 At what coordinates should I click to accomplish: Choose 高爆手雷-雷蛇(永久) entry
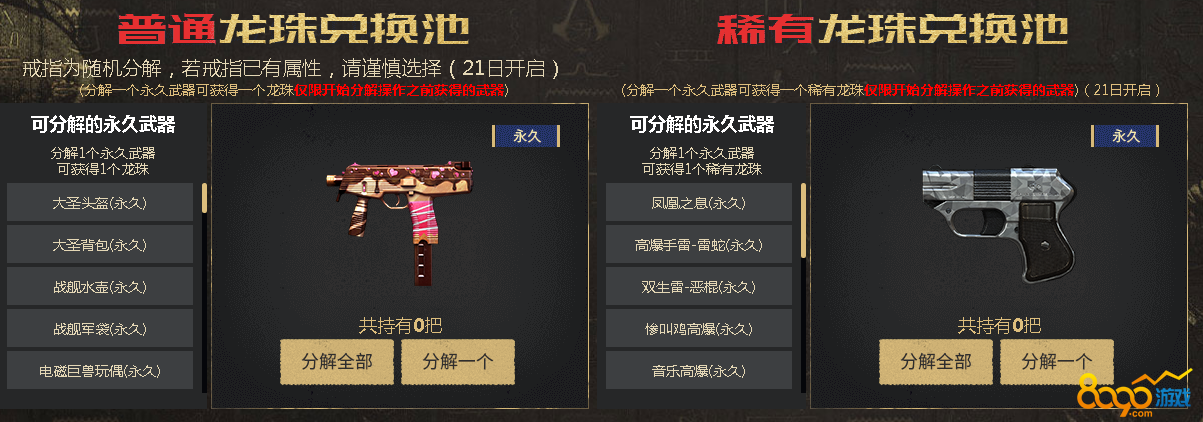pos(699,244)
